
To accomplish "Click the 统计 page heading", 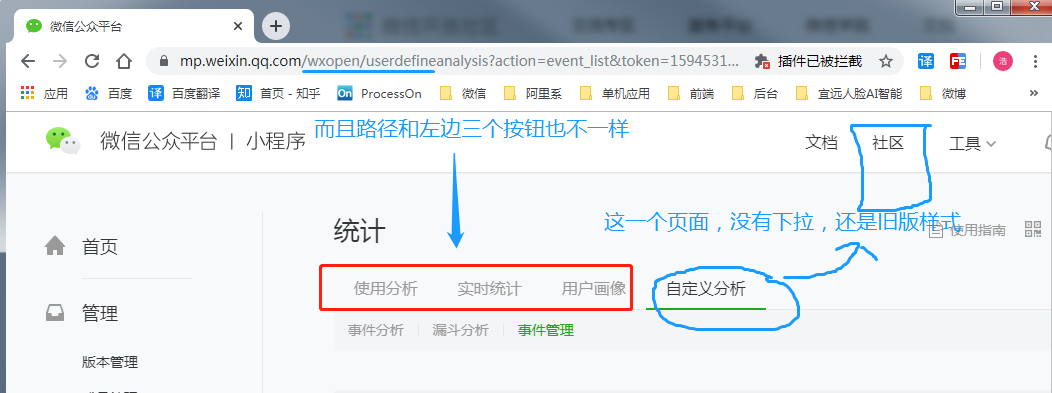I will (360, 232).
